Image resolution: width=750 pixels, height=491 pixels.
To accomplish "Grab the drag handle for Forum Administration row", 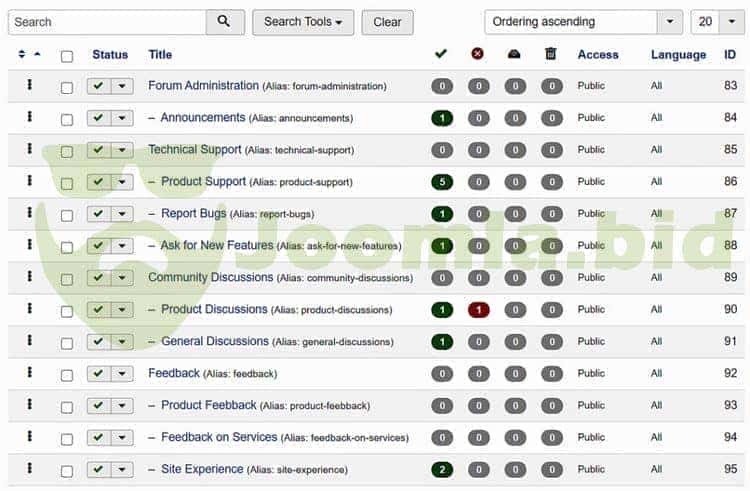I will click(30, 85).
